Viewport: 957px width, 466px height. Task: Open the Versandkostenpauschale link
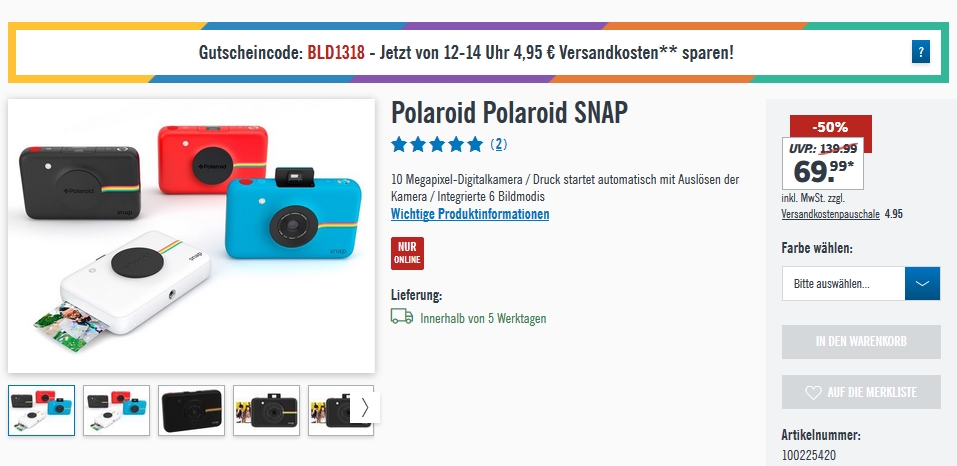coord(830,214)
